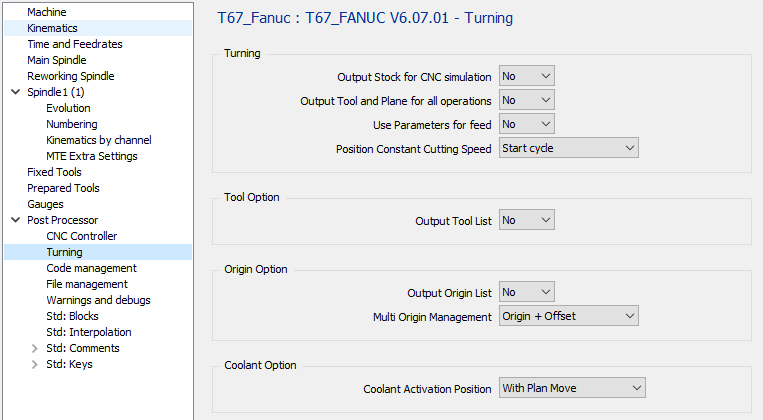This screenshot has height=420, width=763.
Task: Collapse the Spindle1 (1) tree node
Action: 15,92
